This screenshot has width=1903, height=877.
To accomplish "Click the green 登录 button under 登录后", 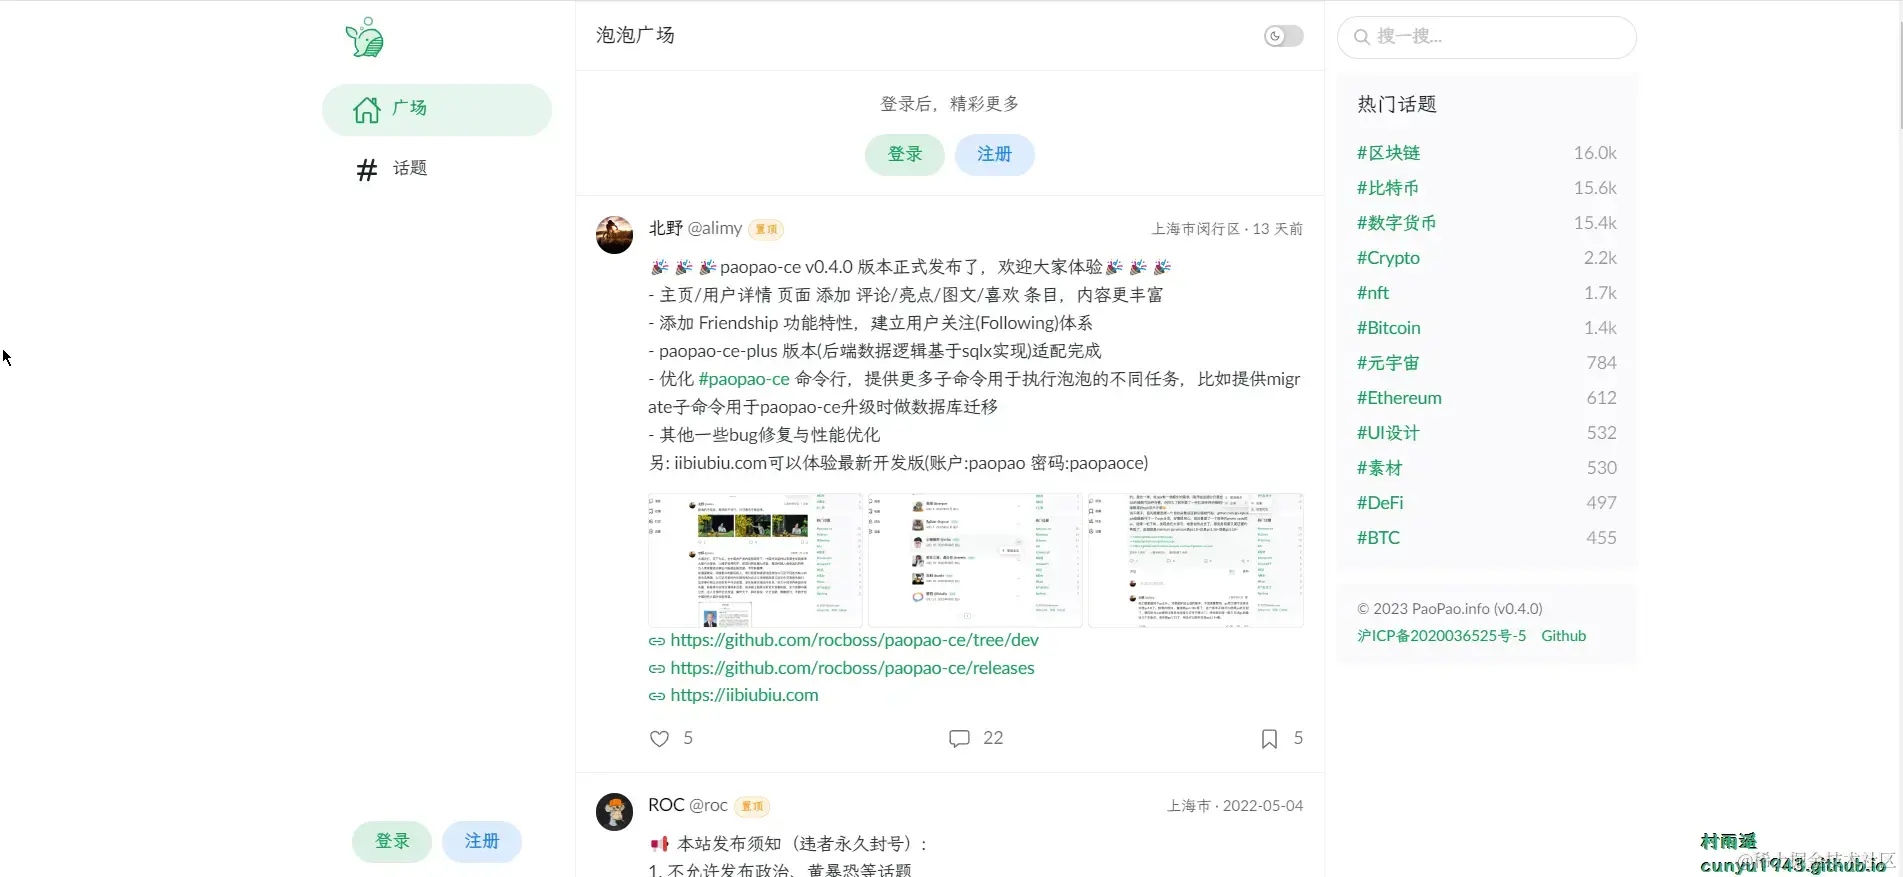I will [905, 154].
